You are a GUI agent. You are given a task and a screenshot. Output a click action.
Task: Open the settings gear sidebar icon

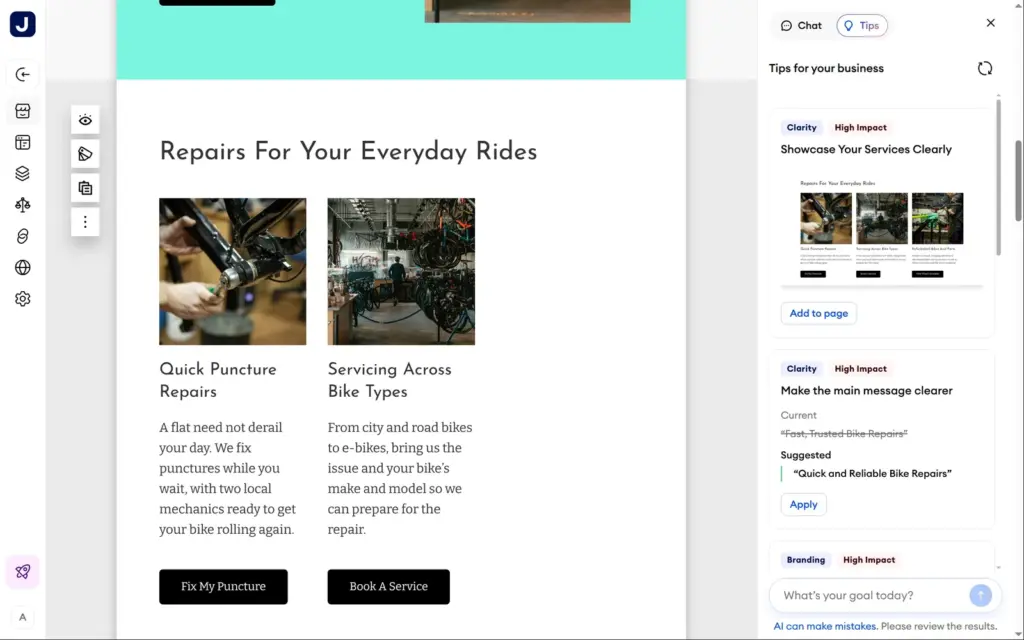(23, 299)
